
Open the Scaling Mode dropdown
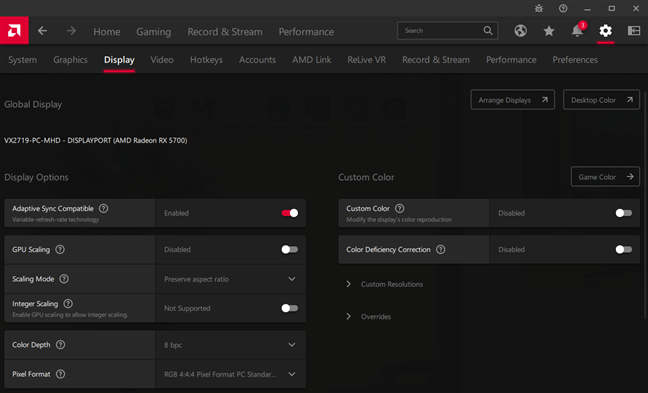pos(231,279)
